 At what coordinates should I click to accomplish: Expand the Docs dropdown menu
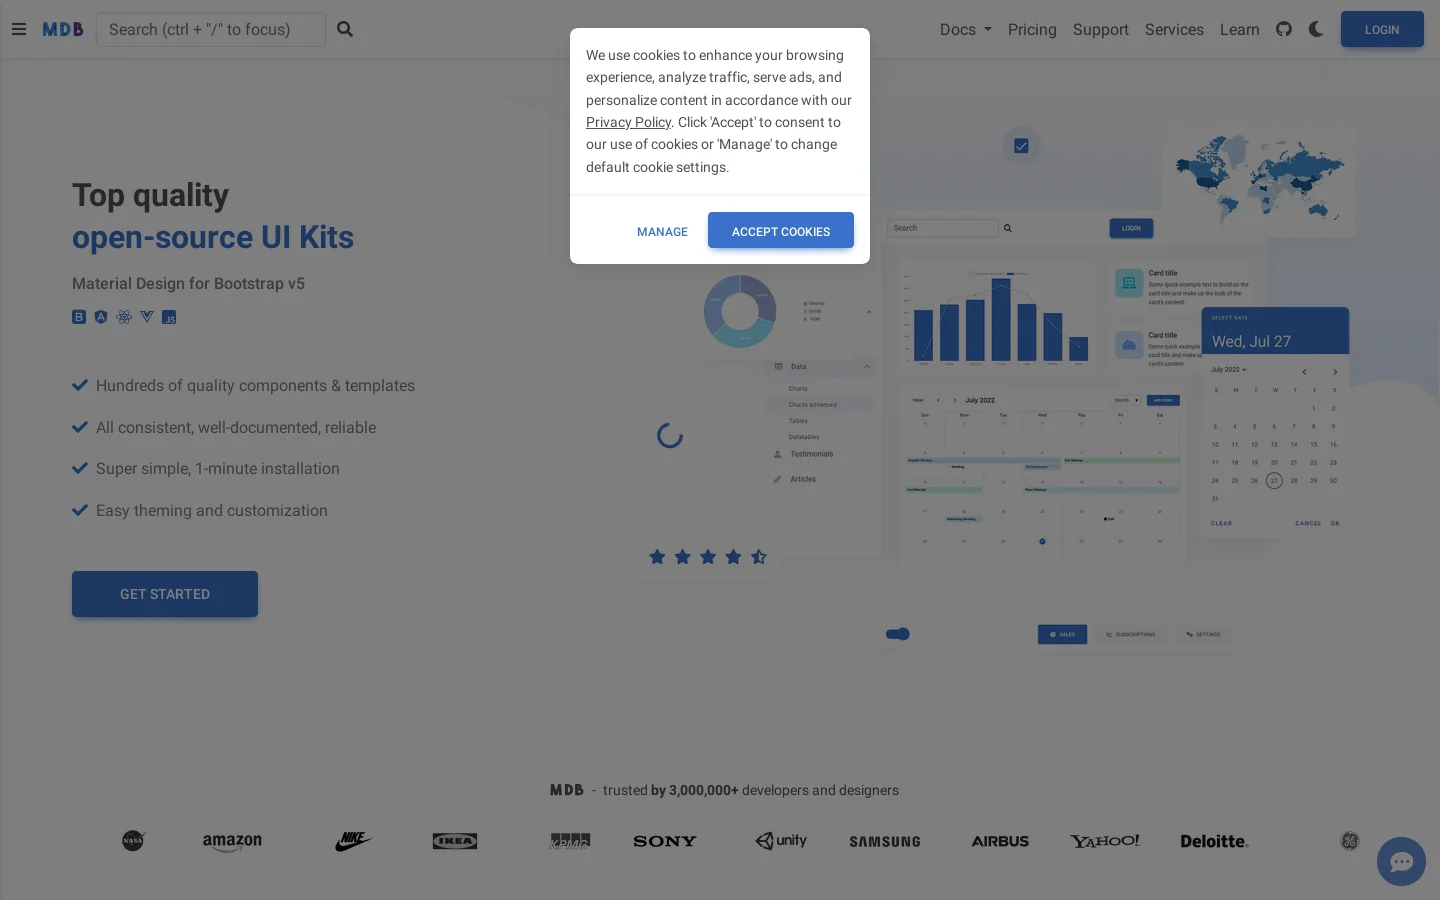(966, 29)
